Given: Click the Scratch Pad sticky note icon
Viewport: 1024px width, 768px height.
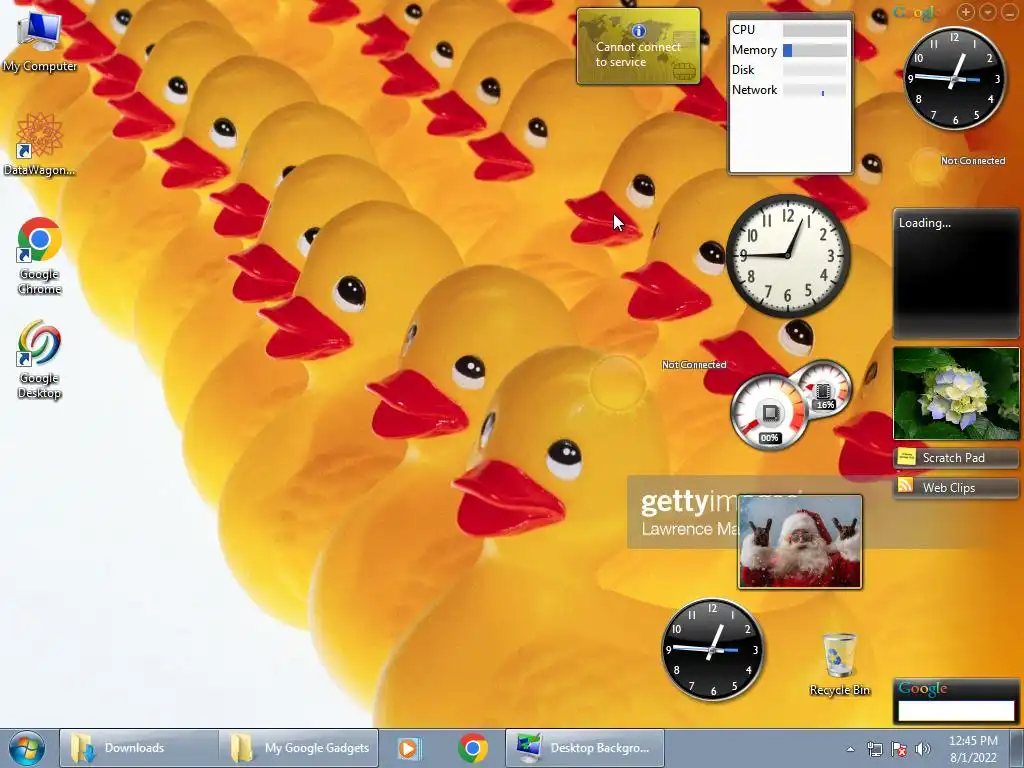Looking at the screenshot, I should 906,457.
